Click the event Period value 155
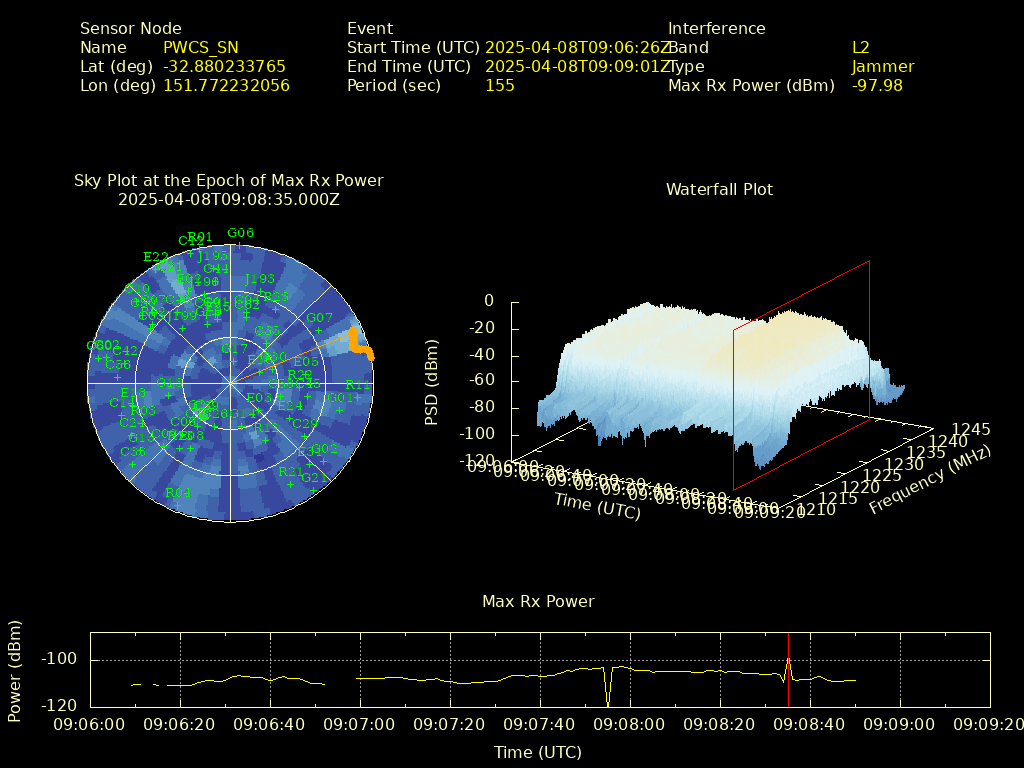This screenshot has width=1024, height=768. (x=499, y=86)
